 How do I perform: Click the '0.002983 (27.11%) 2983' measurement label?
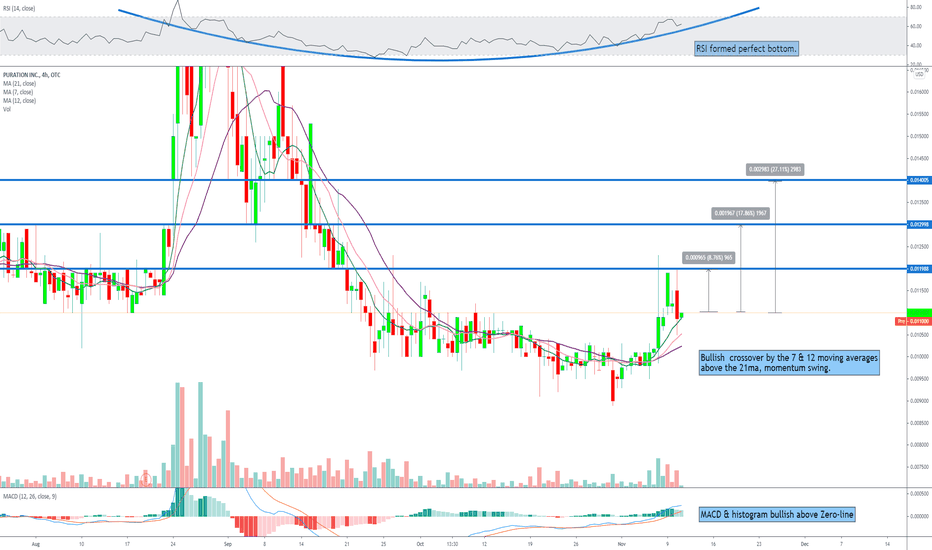pyautogui.click(x=775, y=169)
